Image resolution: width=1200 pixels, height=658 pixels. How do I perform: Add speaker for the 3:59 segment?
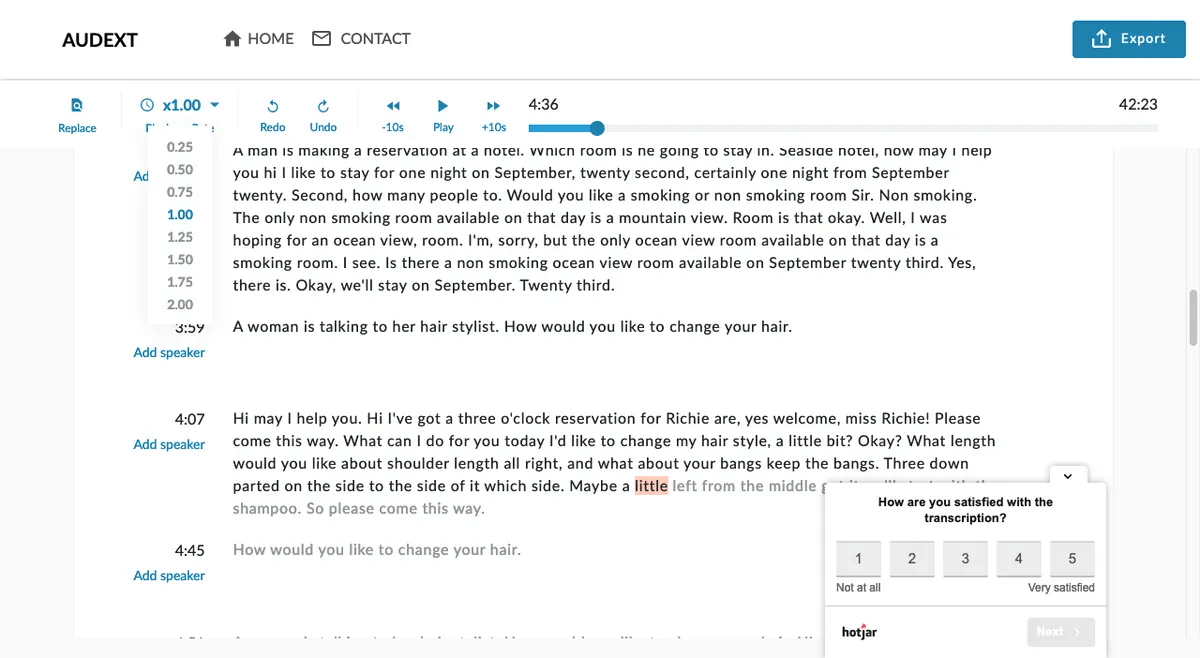169,352
